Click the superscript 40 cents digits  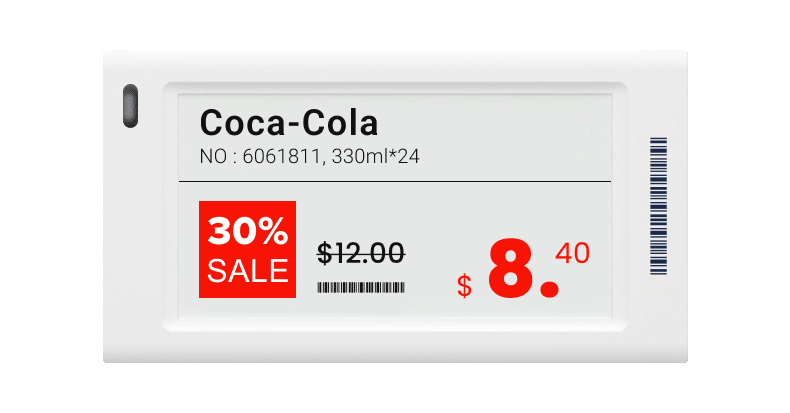coord(572,253)
